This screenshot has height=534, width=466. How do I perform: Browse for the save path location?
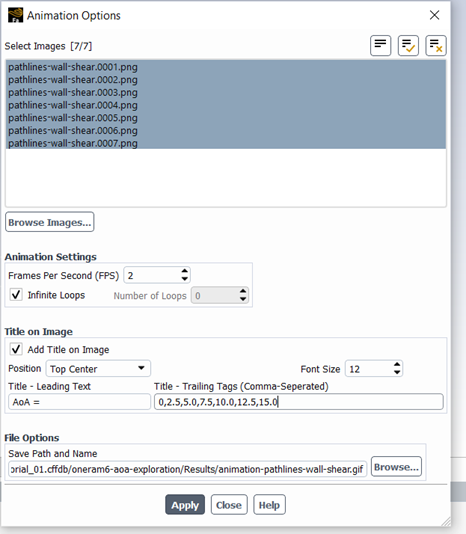coord(396,467)
